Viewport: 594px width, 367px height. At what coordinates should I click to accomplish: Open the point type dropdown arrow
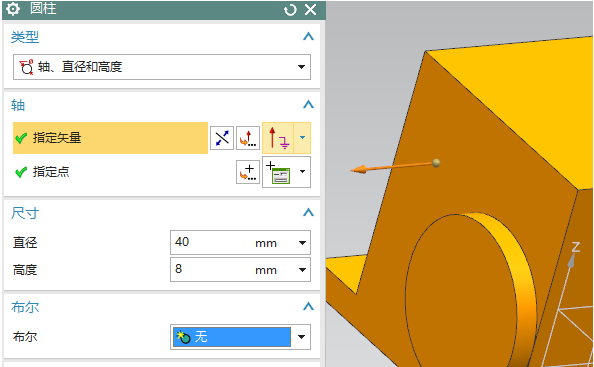[x=302, y=172]
